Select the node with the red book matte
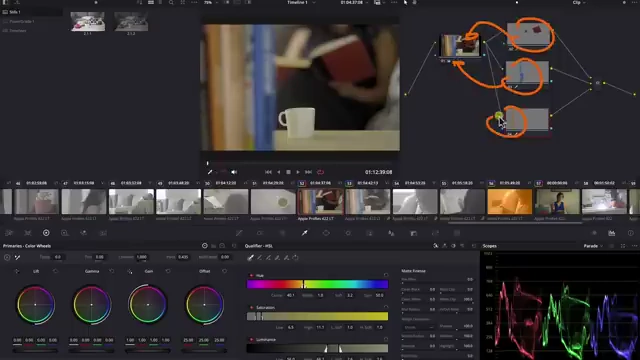This screenshot has height=360, width=640. point(528,34)
